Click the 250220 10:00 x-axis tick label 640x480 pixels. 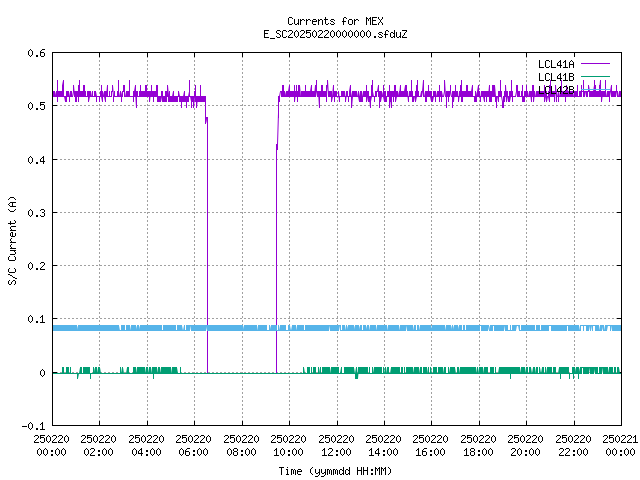coord(289,445)
